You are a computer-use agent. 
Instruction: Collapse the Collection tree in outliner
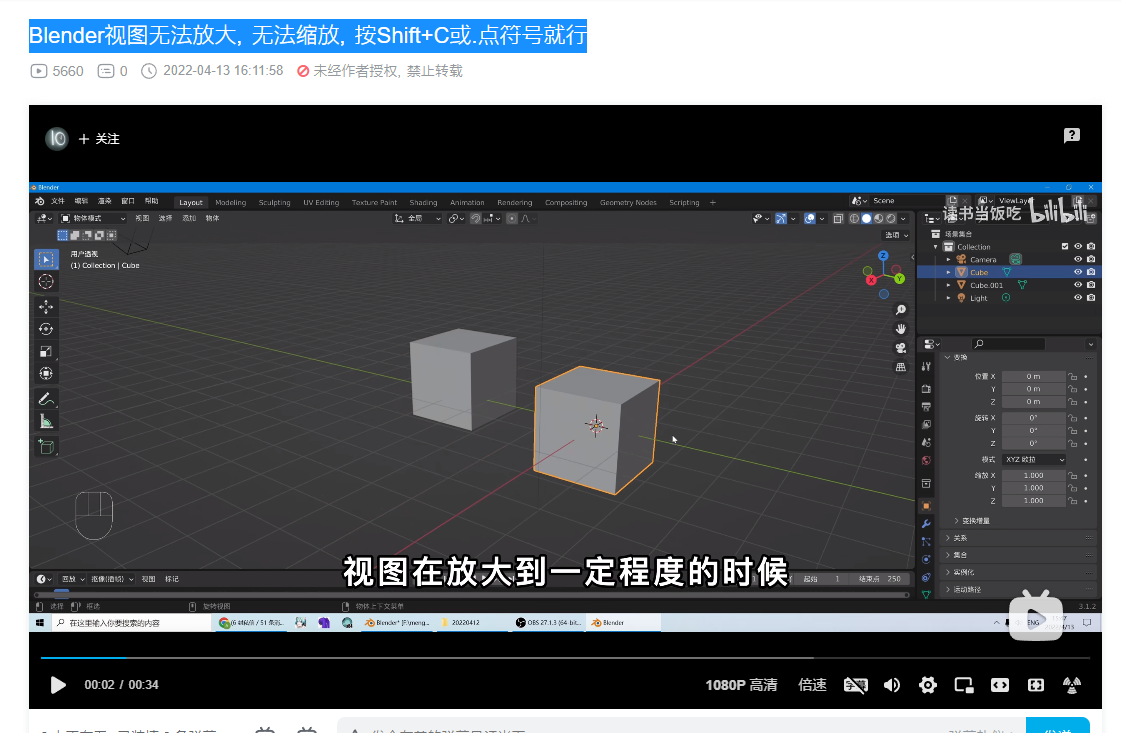[x=936, y=247]
